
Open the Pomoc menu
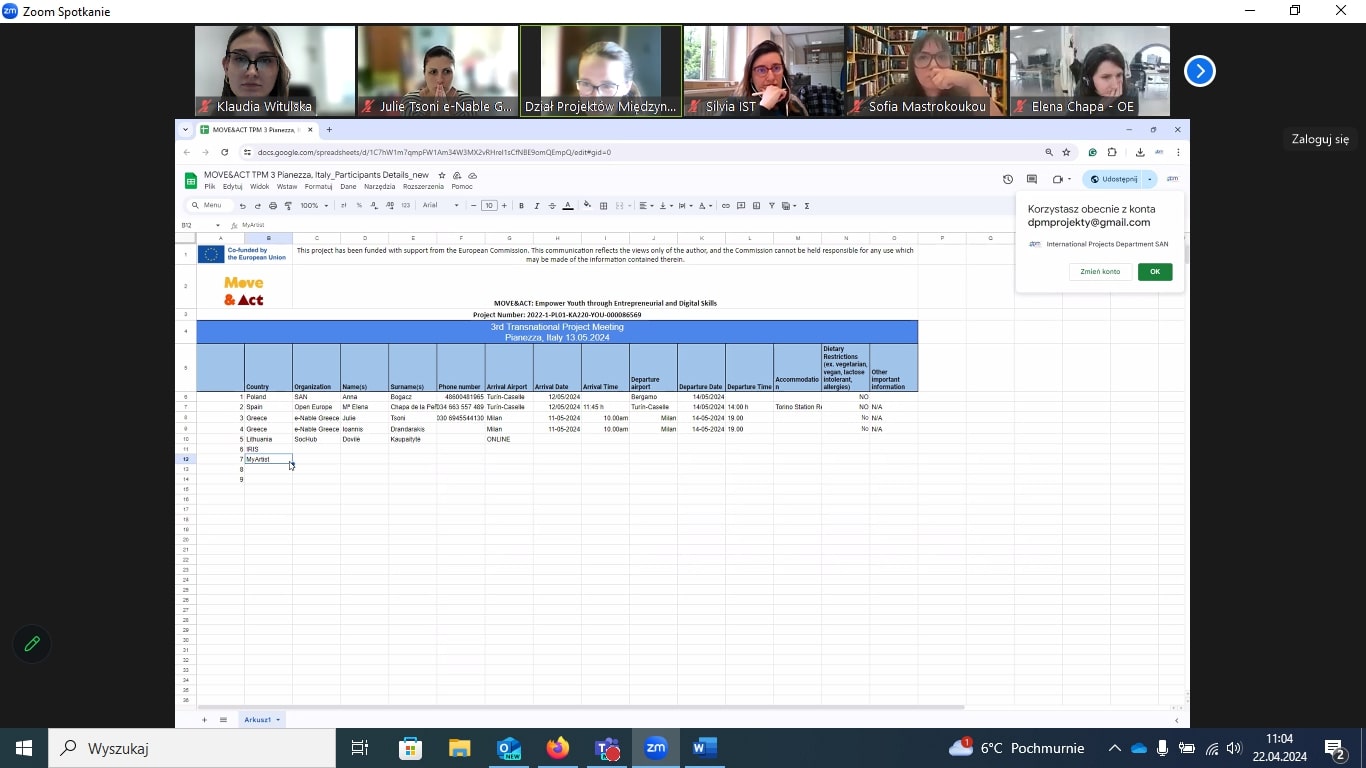click(462, 187)
